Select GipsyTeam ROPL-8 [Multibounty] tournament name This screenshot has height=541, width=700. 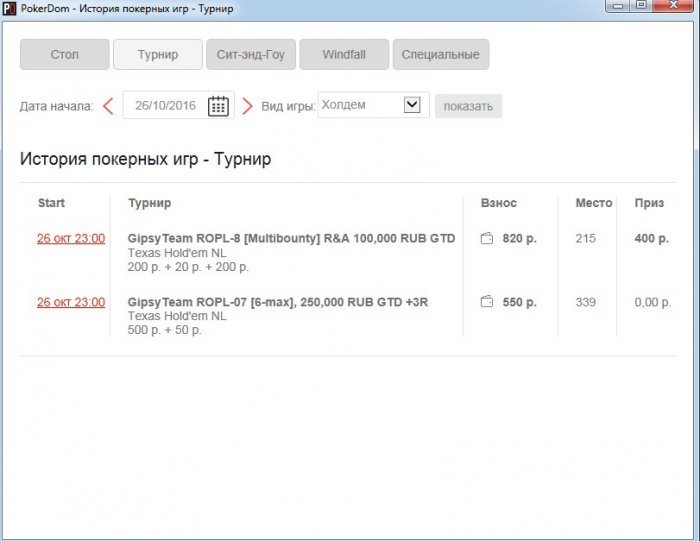(292, 238)
